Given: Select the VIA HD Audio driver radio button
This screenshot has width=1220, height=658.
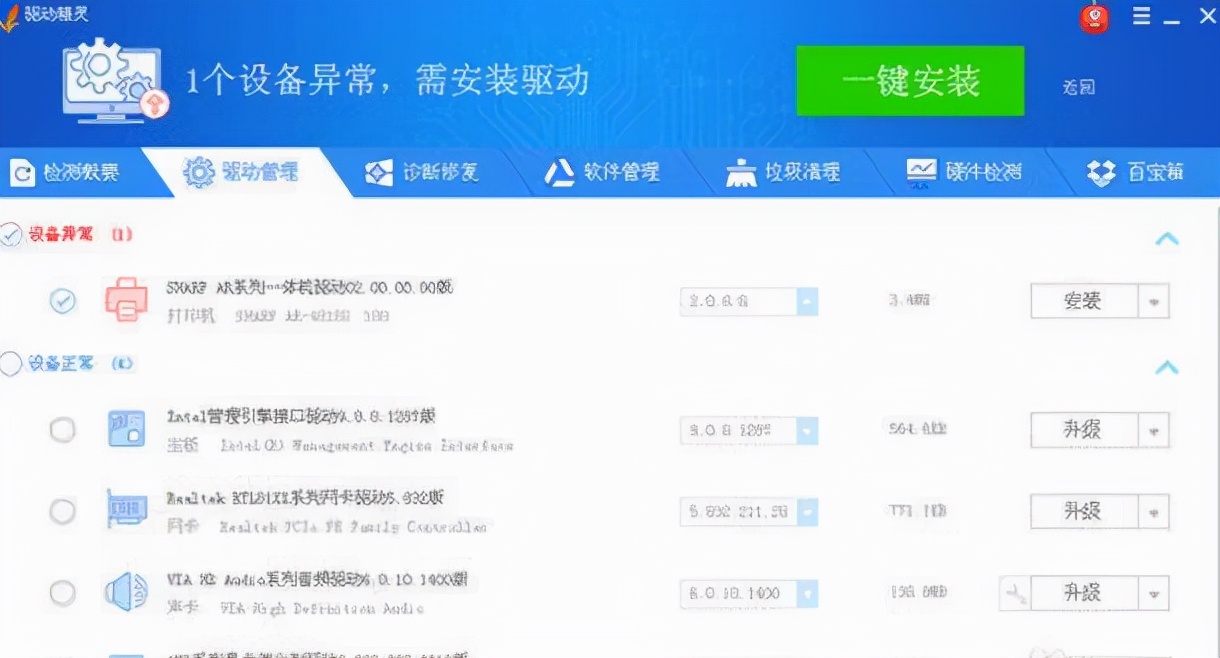Looking at the screenshot, I should (x=62, y=592).
